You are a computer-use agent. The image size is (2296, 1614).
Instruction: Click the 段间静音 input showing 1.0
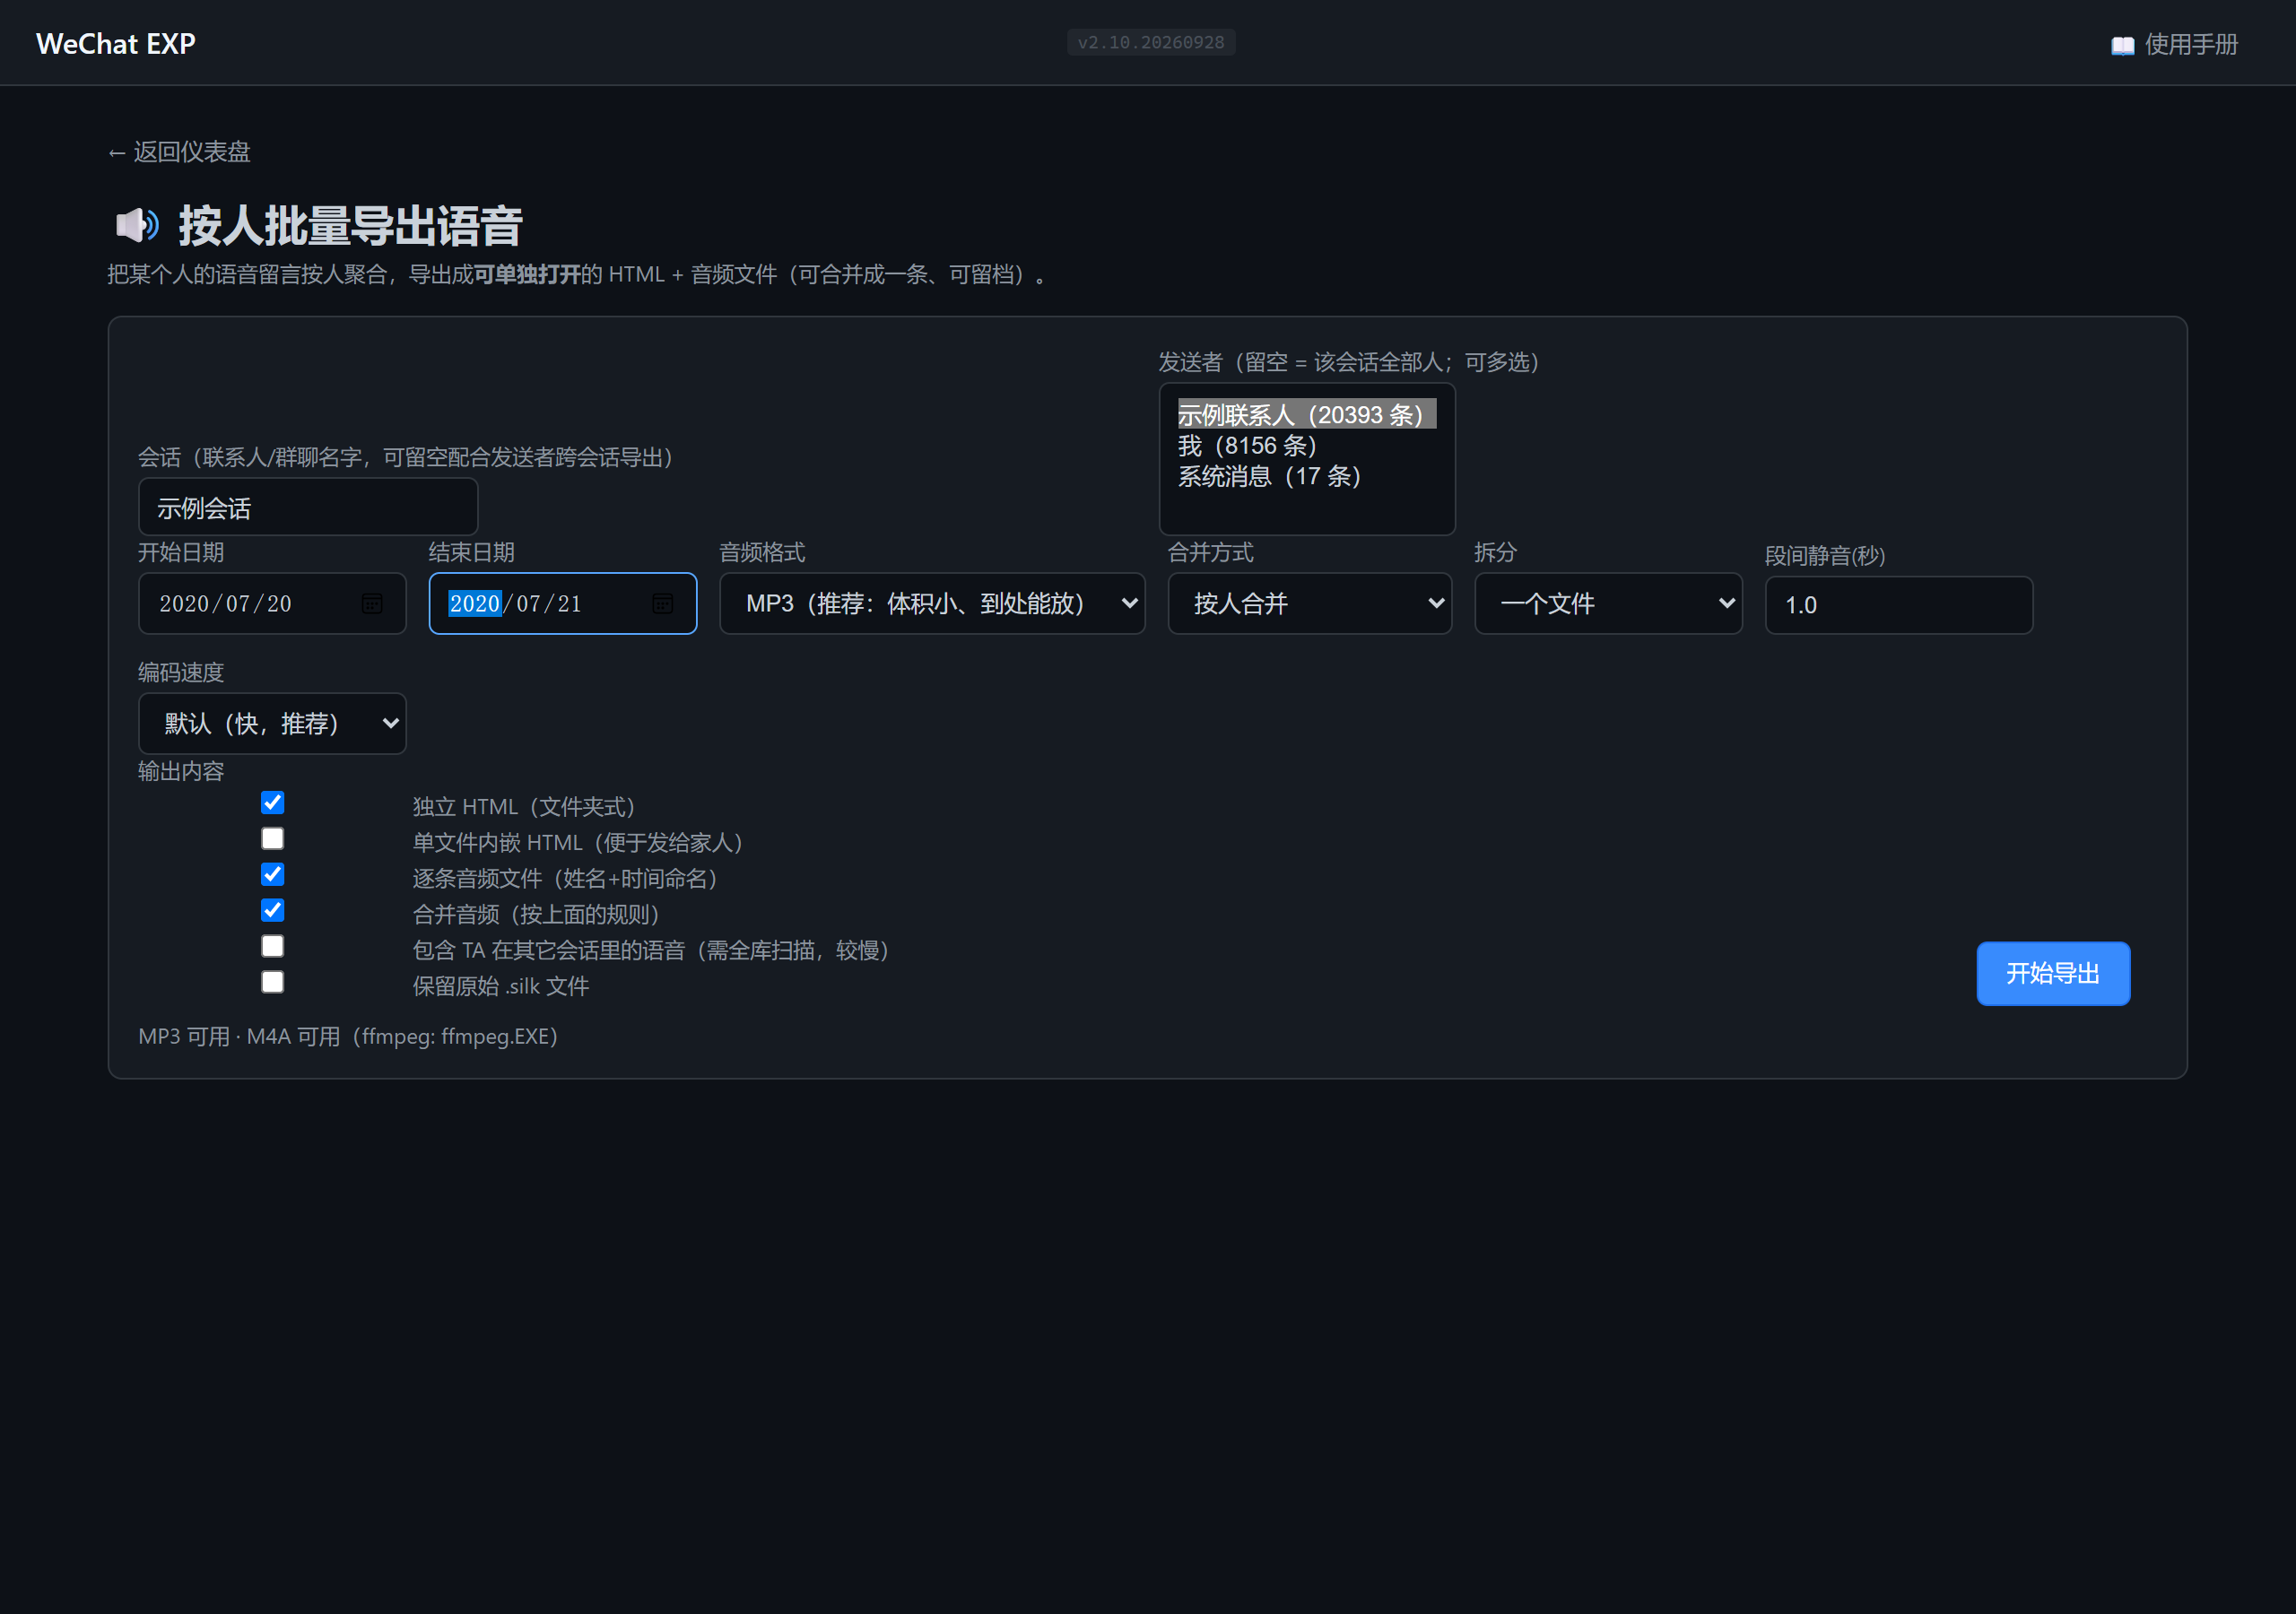[x=1899, y=605]
